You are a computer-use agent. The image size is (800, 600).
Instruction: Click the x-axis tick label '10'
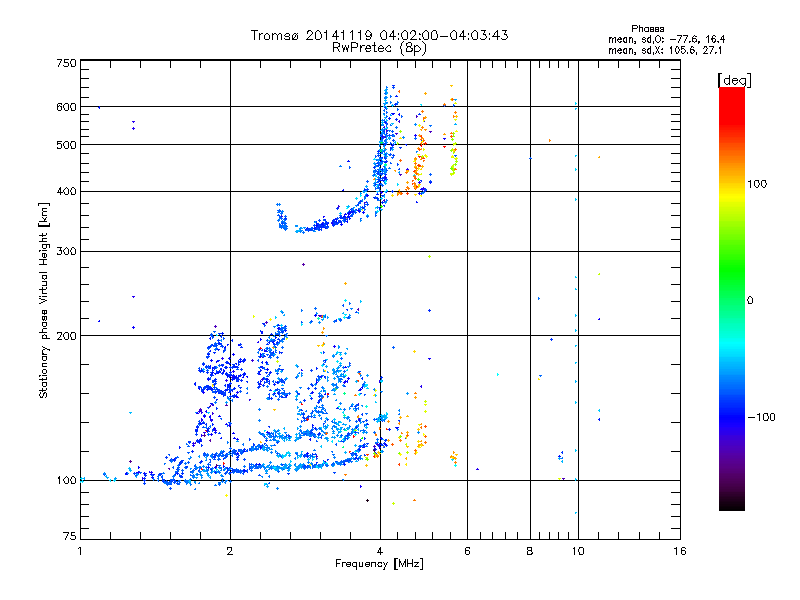click(x=578, y=551)
